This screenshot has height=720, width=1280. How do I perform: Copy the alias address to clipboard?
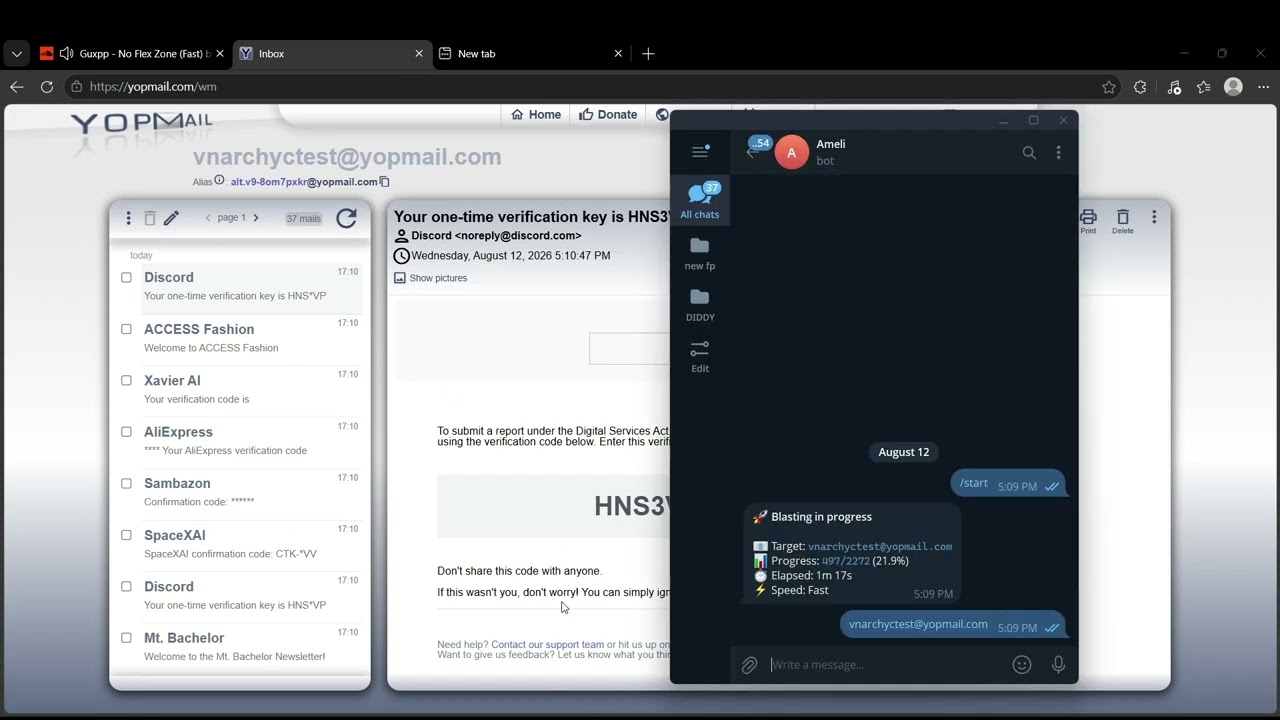(x=385, y=182)
